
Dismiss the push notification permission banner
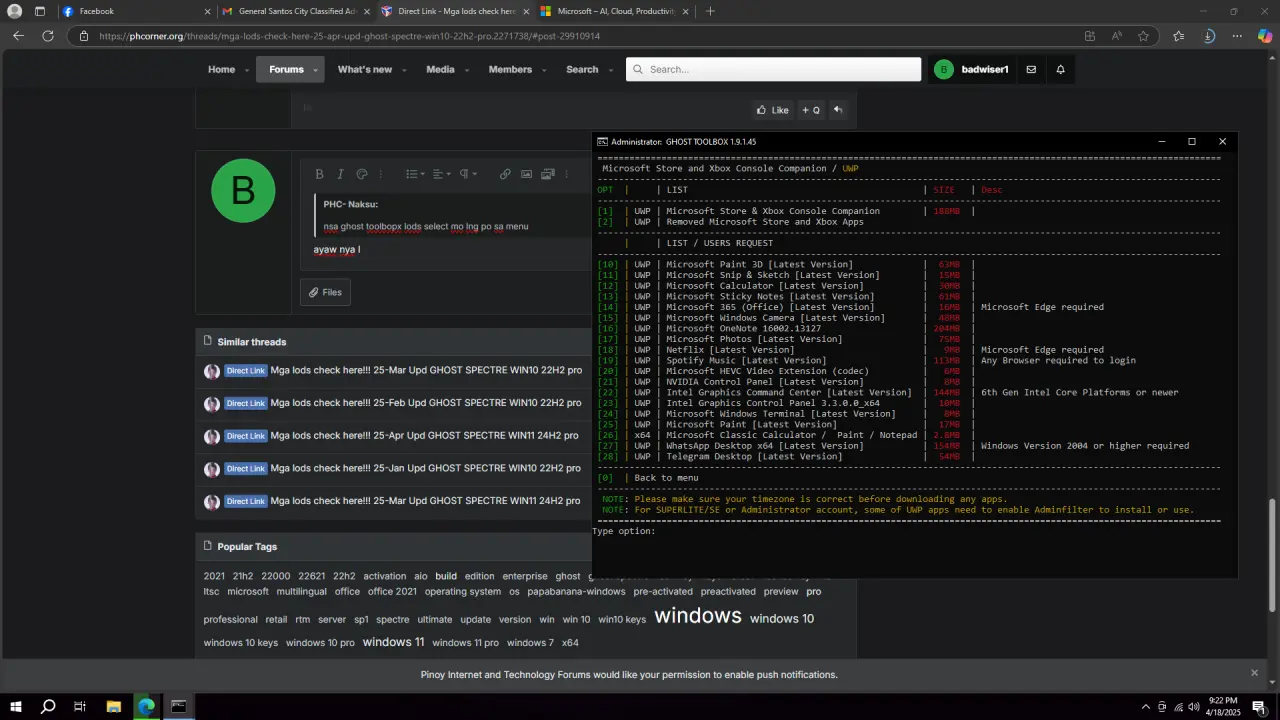[1254, 673]
